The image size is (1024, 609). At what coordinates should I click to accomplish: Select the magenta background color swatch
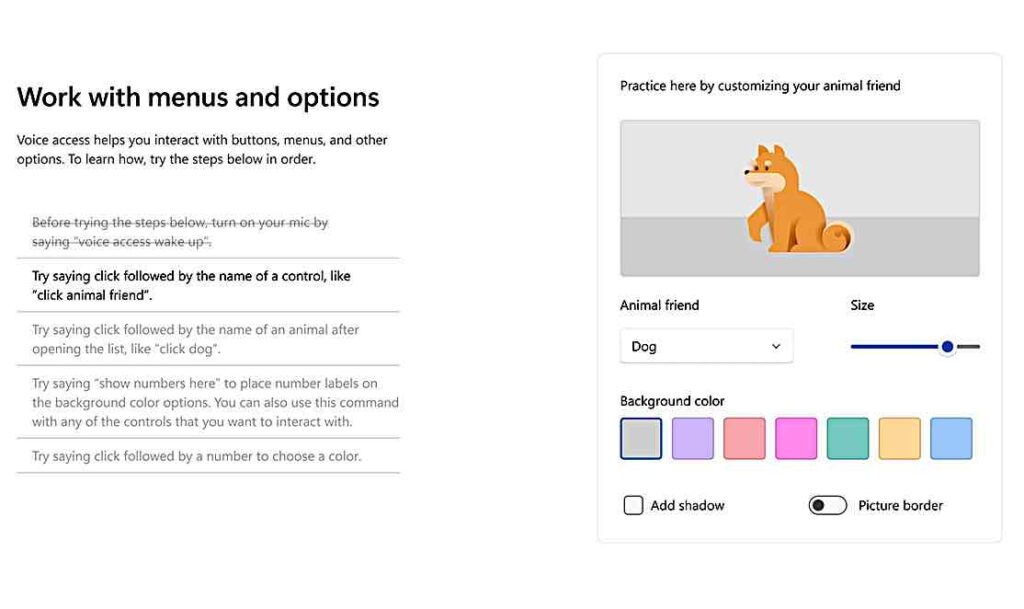pyautogui.click(x=796, y=438)
